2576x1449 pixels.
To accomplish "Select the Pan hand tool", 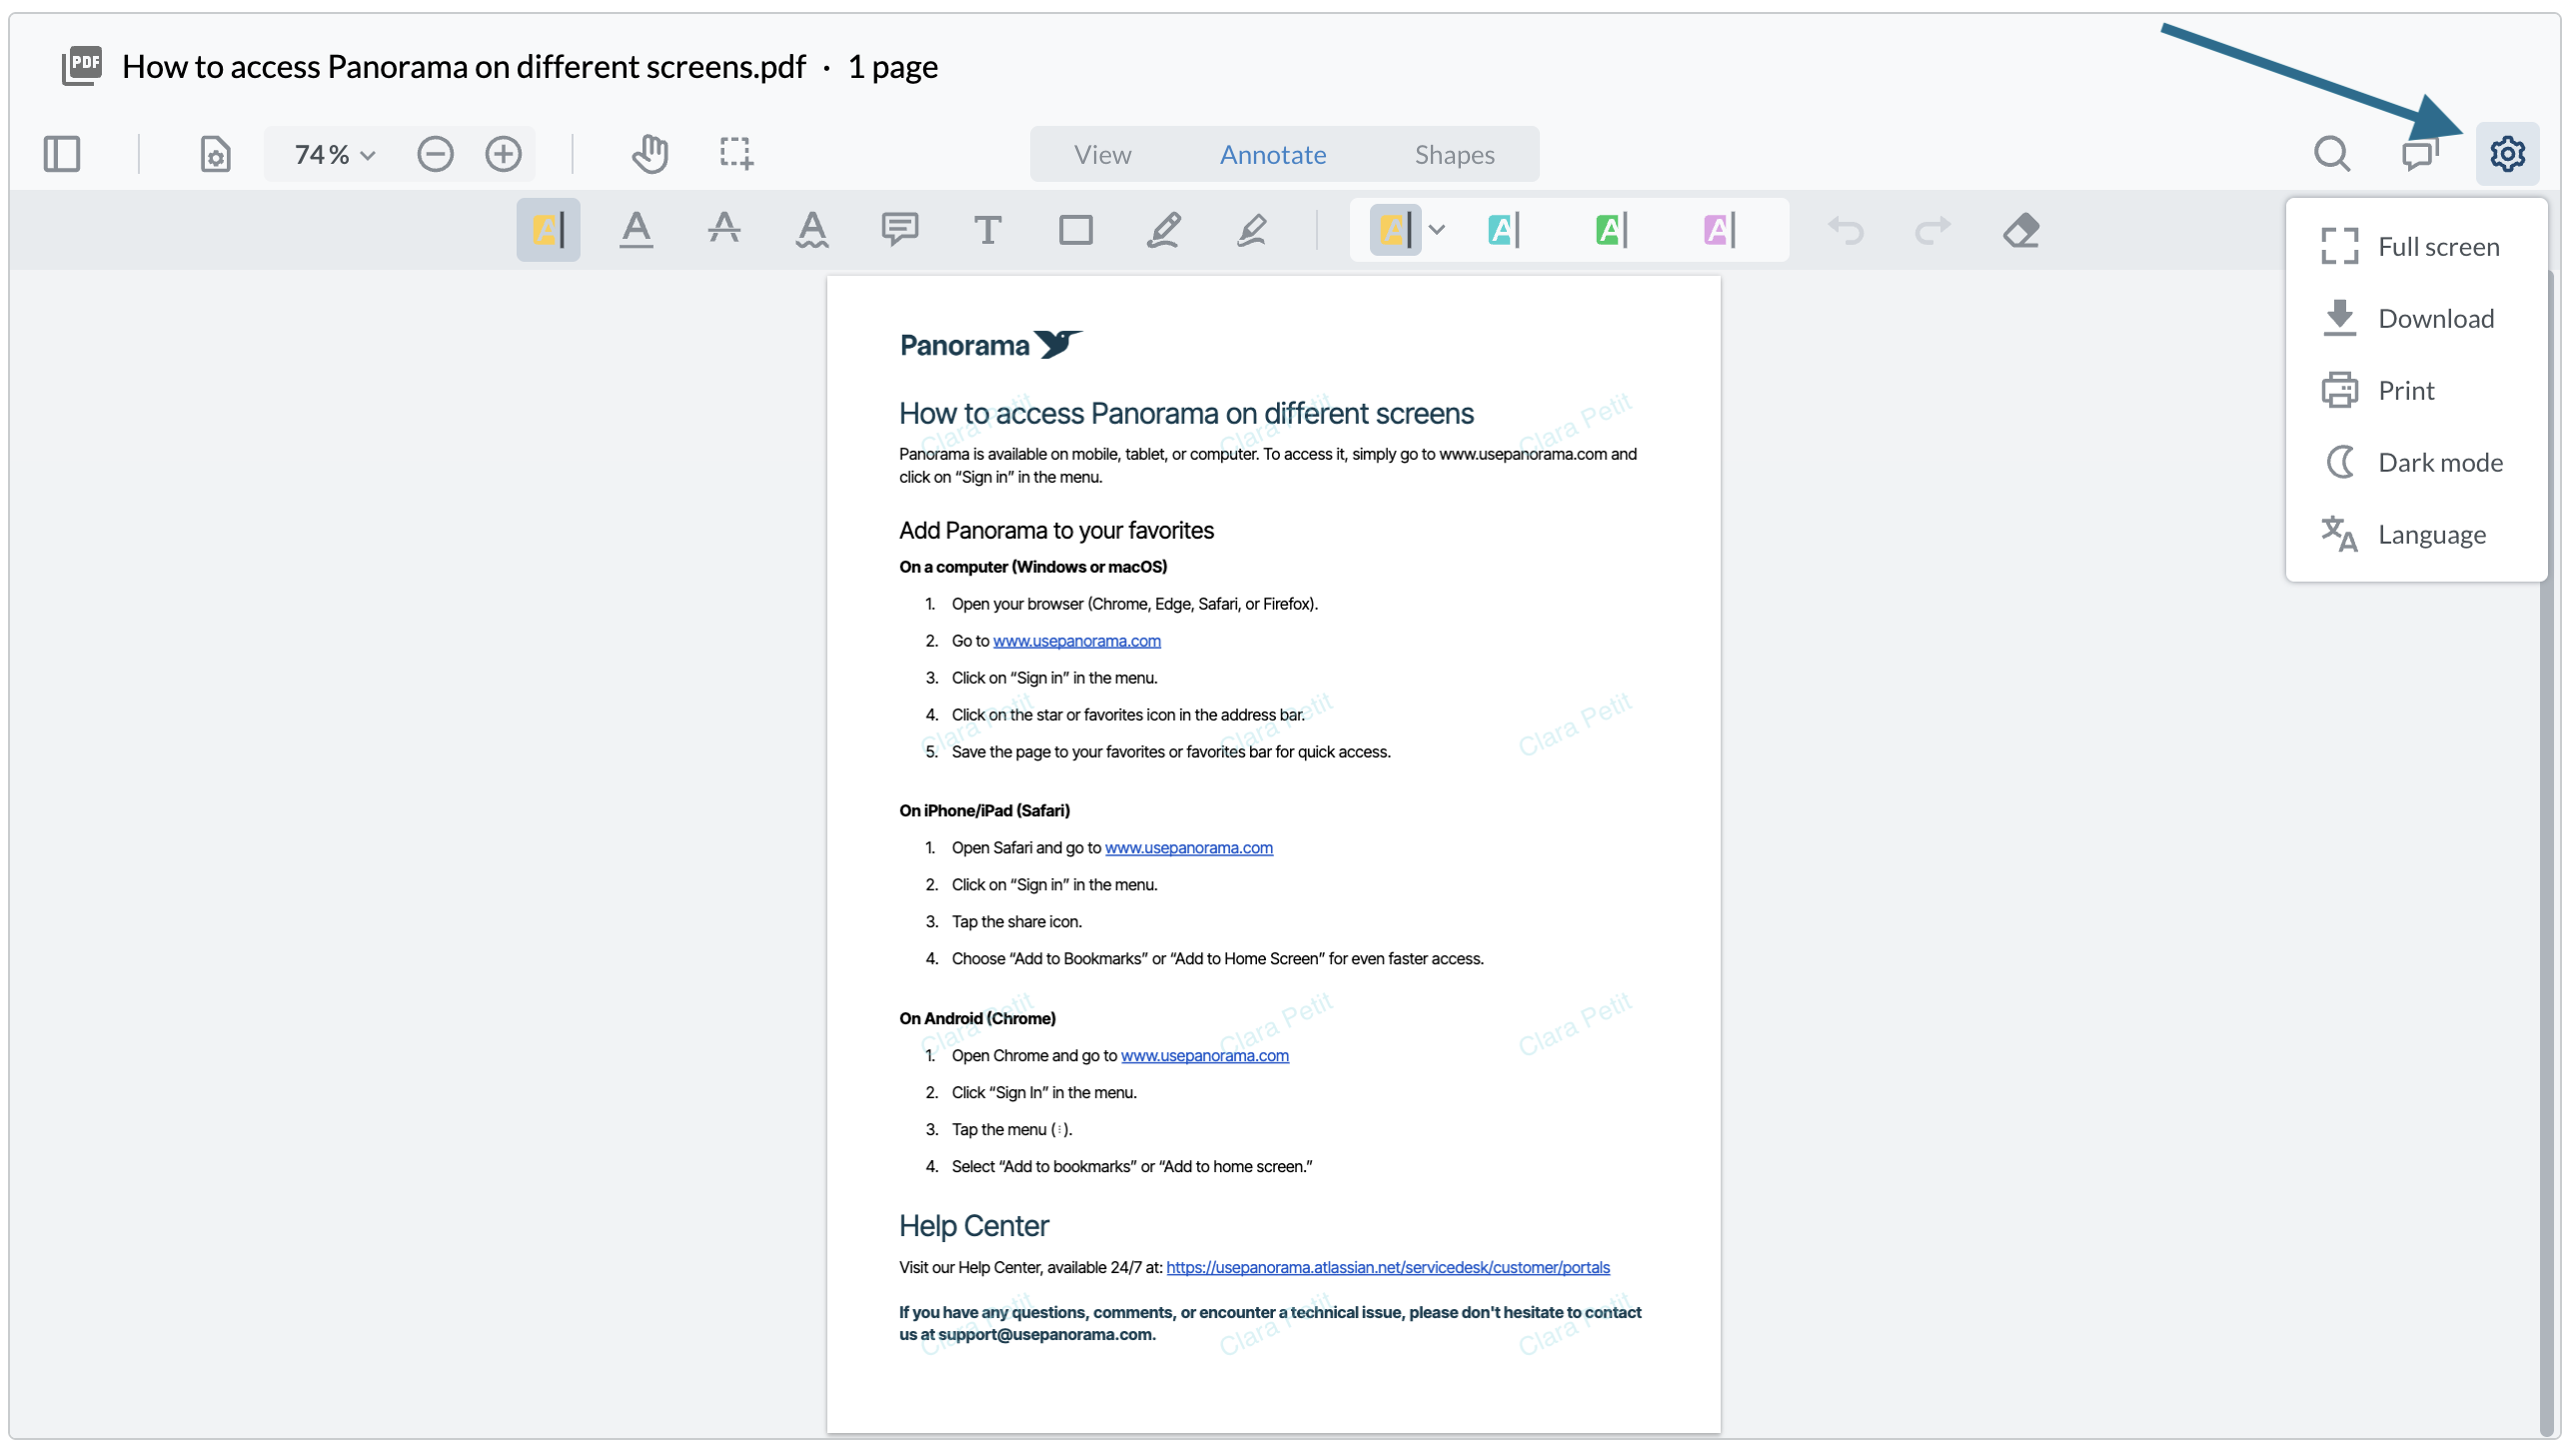I will click(650, 154).
